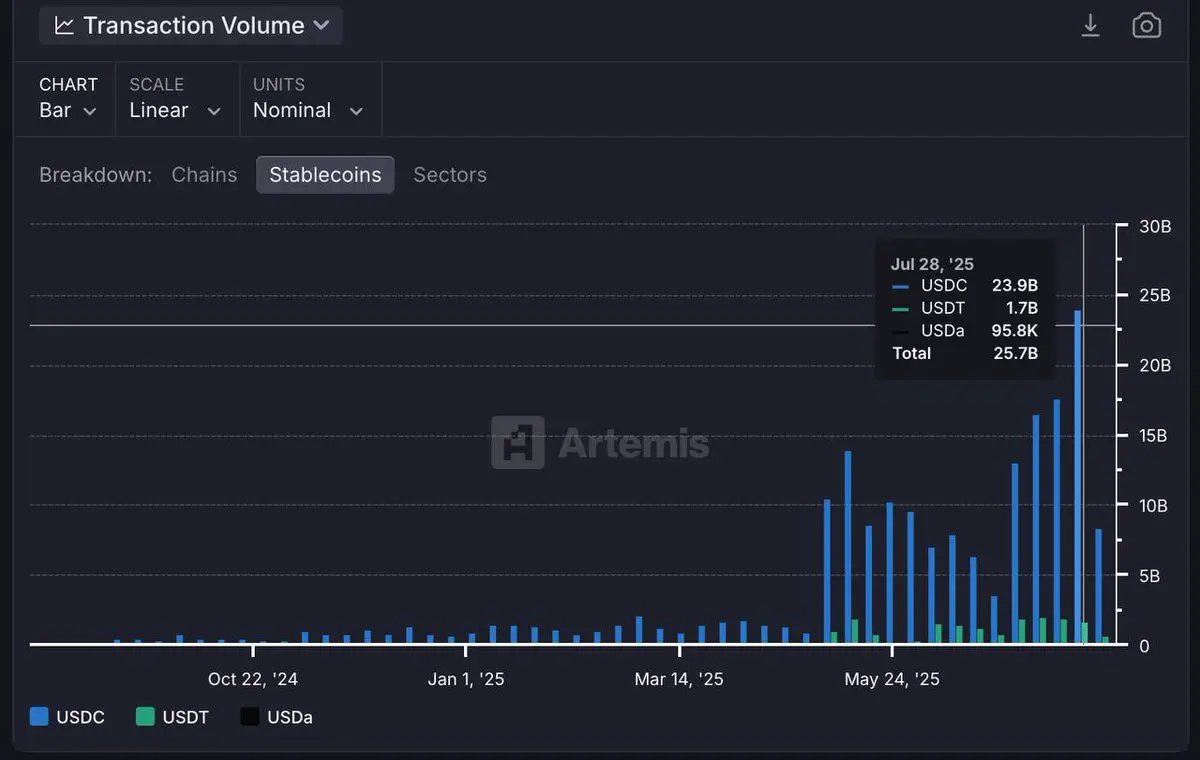Toggle USDa series in the legend
The height and width of the screenshot is (760, 1200).
(x=277, y=717)
